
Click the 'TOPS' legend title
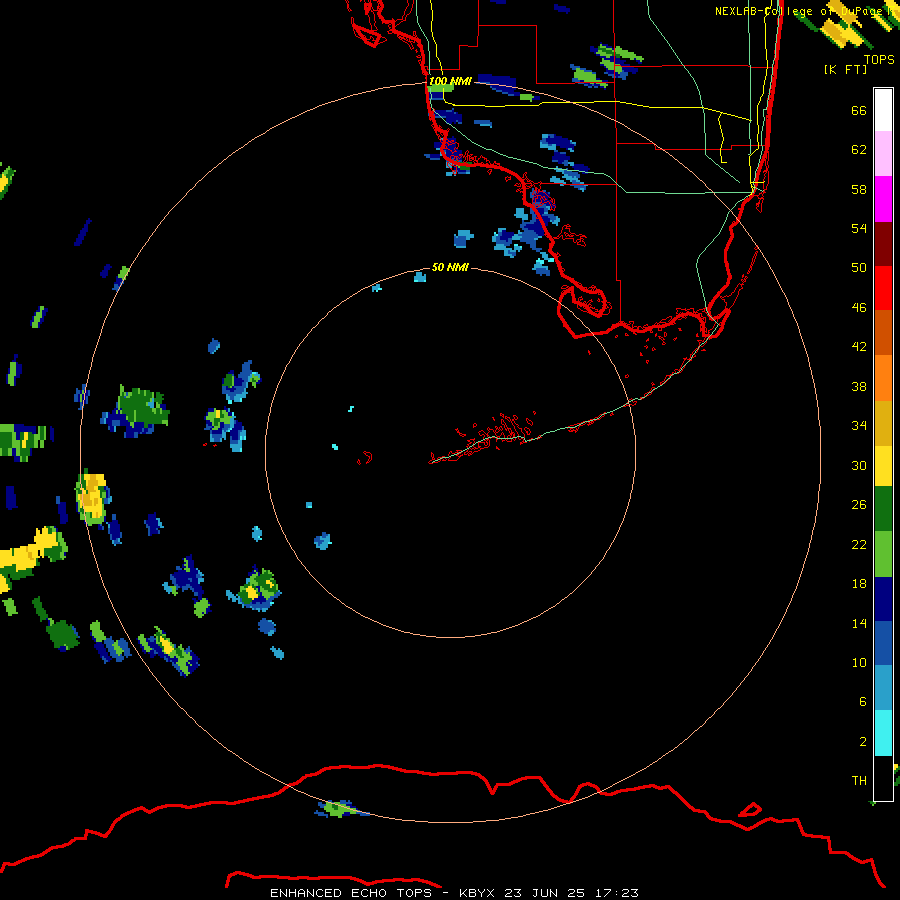tap(879, 59)
